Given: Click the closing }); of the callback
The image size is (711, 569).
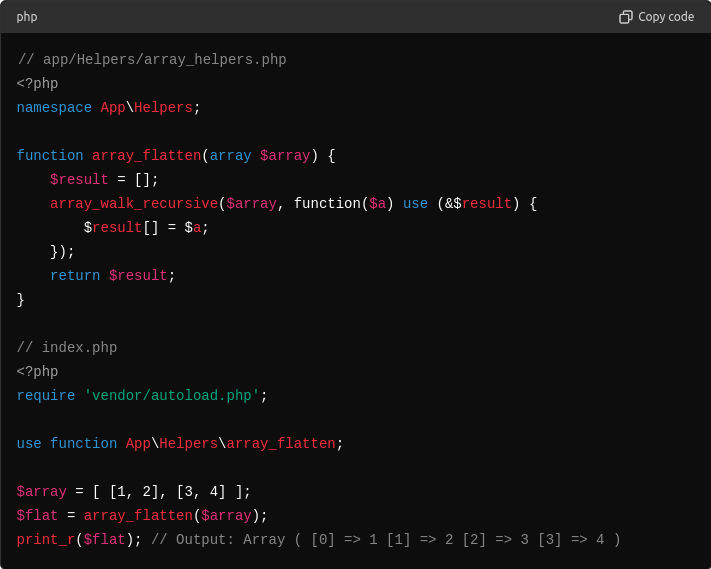Looking at the screenshot, I should click(x=62, y=252).
